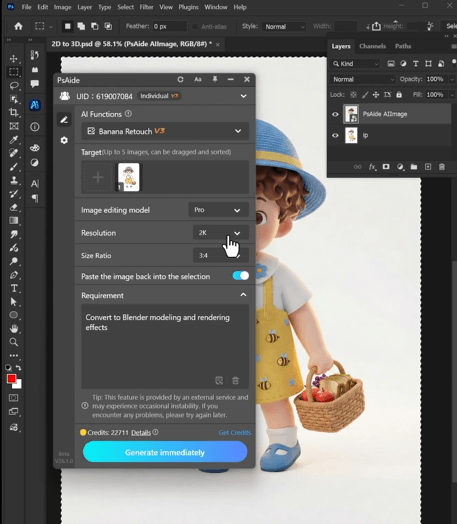Select the Eyedropper tool

[x=14, y=139]
